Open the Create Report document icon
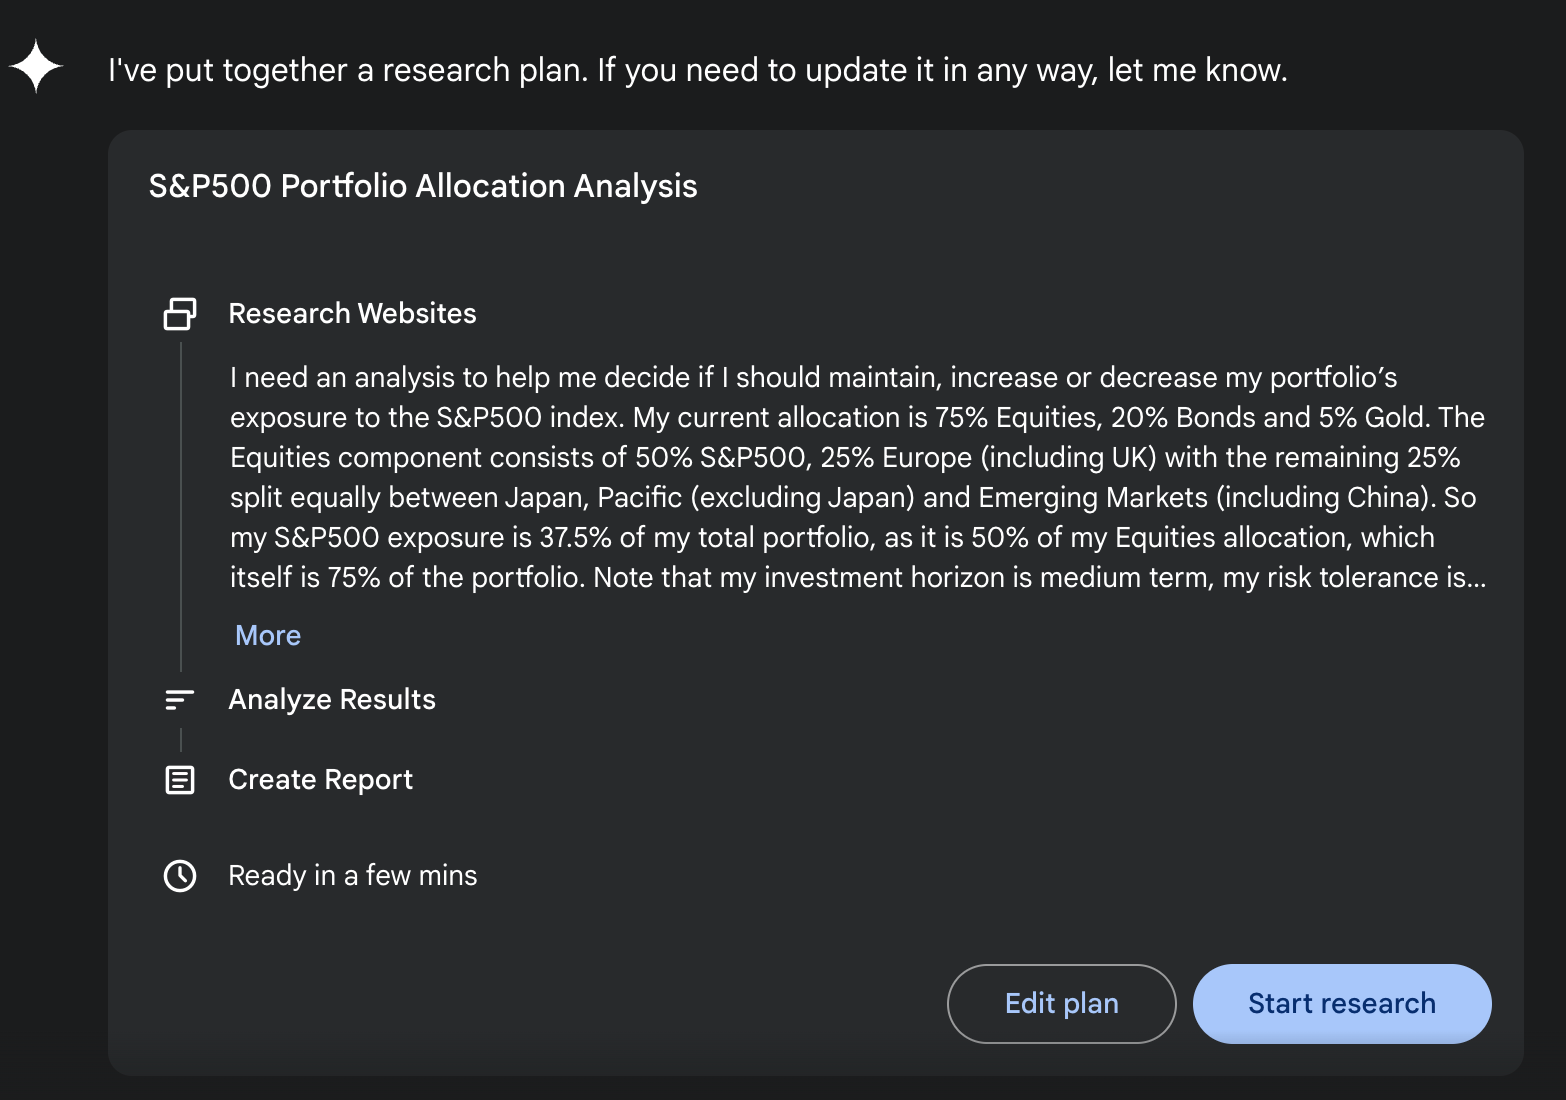 (179, 779)
